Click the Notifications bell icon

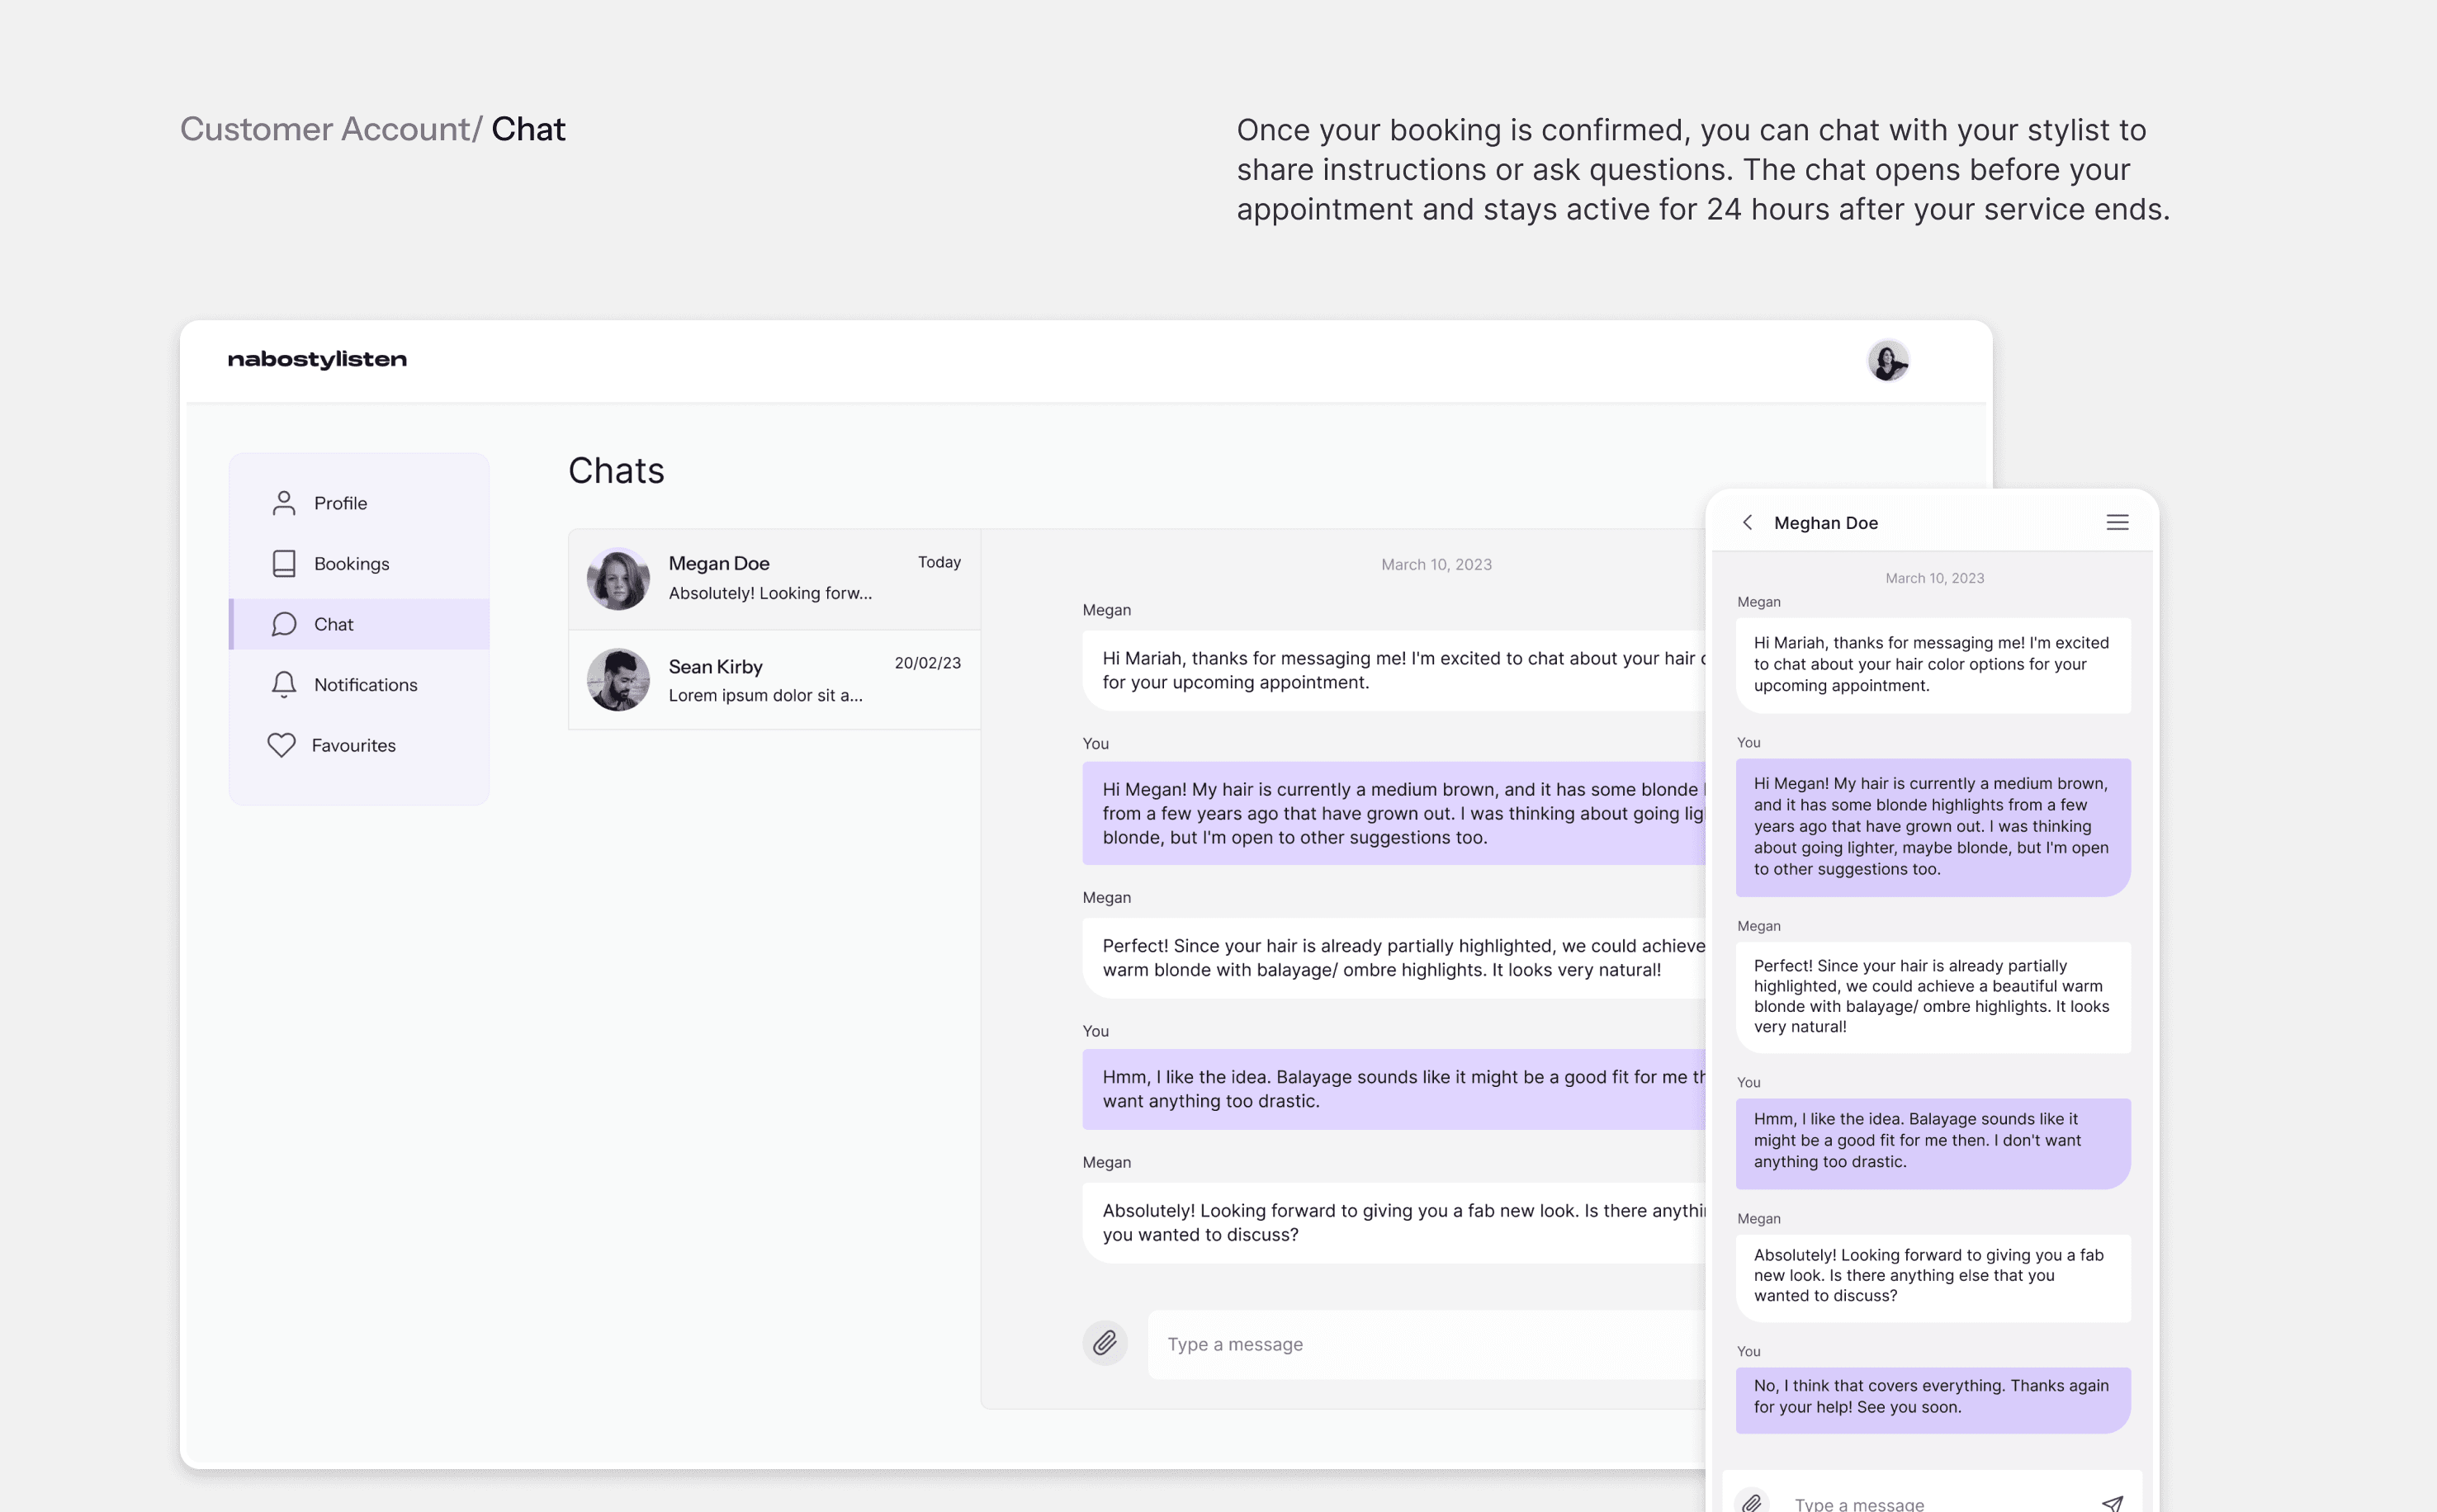(x=284, y=684)
